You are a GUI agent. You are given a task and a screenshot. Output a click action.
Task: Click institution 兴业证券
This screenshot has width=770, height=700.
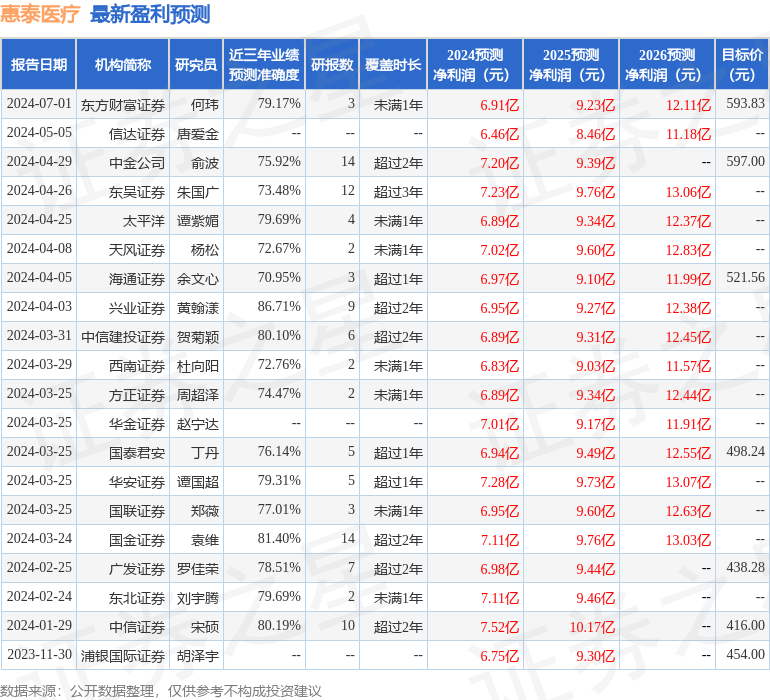tap(137, 308)
